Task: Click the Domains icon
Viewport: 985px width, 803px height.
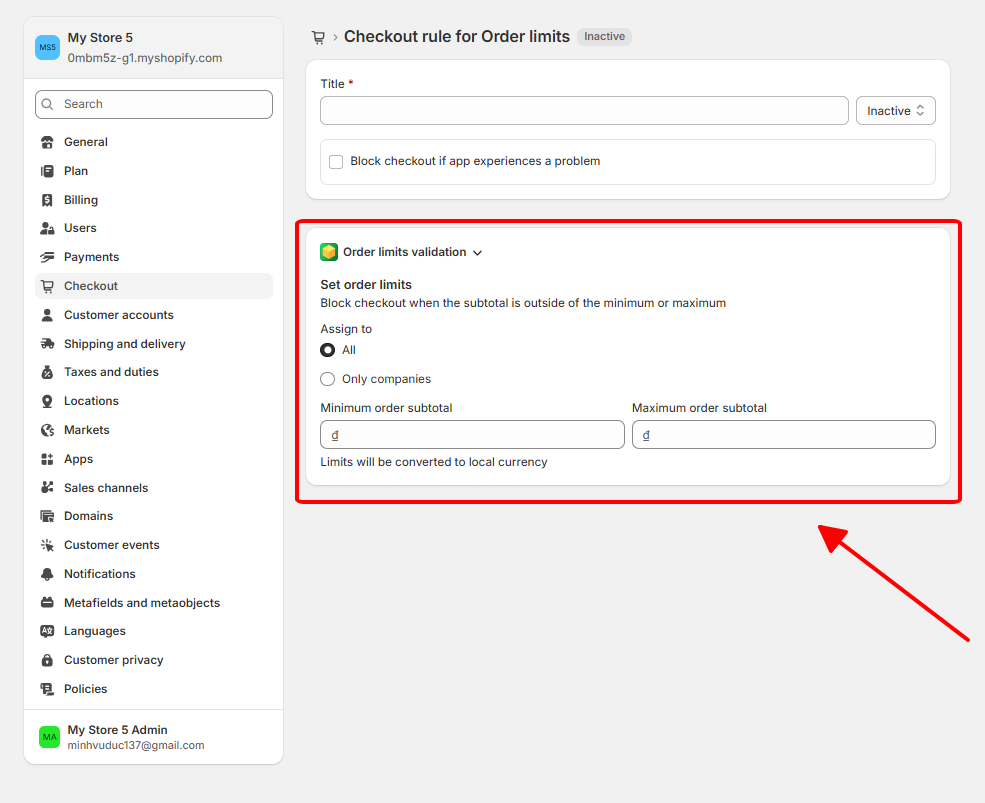Action: pos(47,516)
